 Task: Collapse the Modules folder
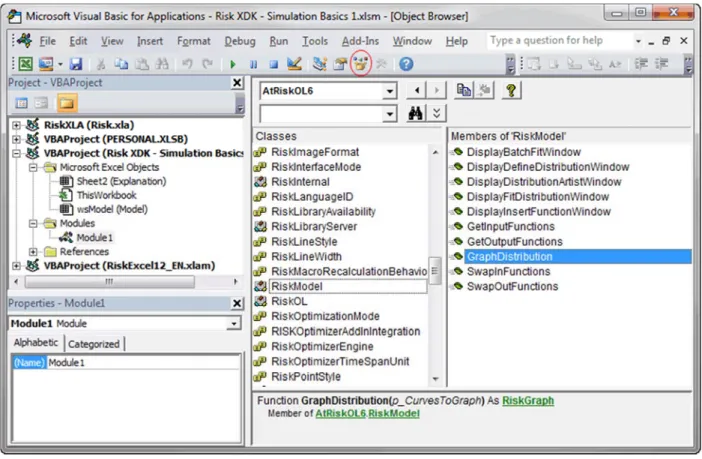point(33,223)
